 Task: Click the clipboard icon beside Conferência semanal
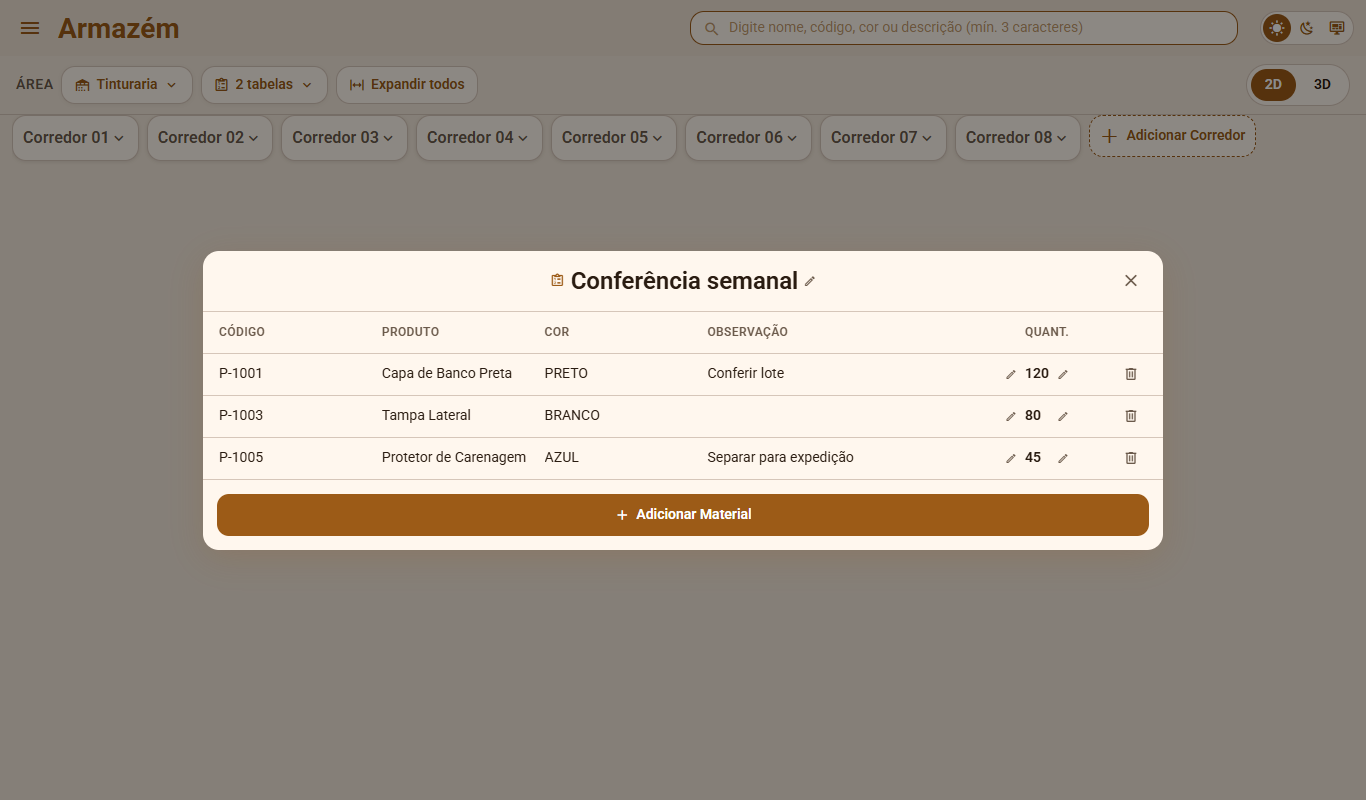click(557, 281)
